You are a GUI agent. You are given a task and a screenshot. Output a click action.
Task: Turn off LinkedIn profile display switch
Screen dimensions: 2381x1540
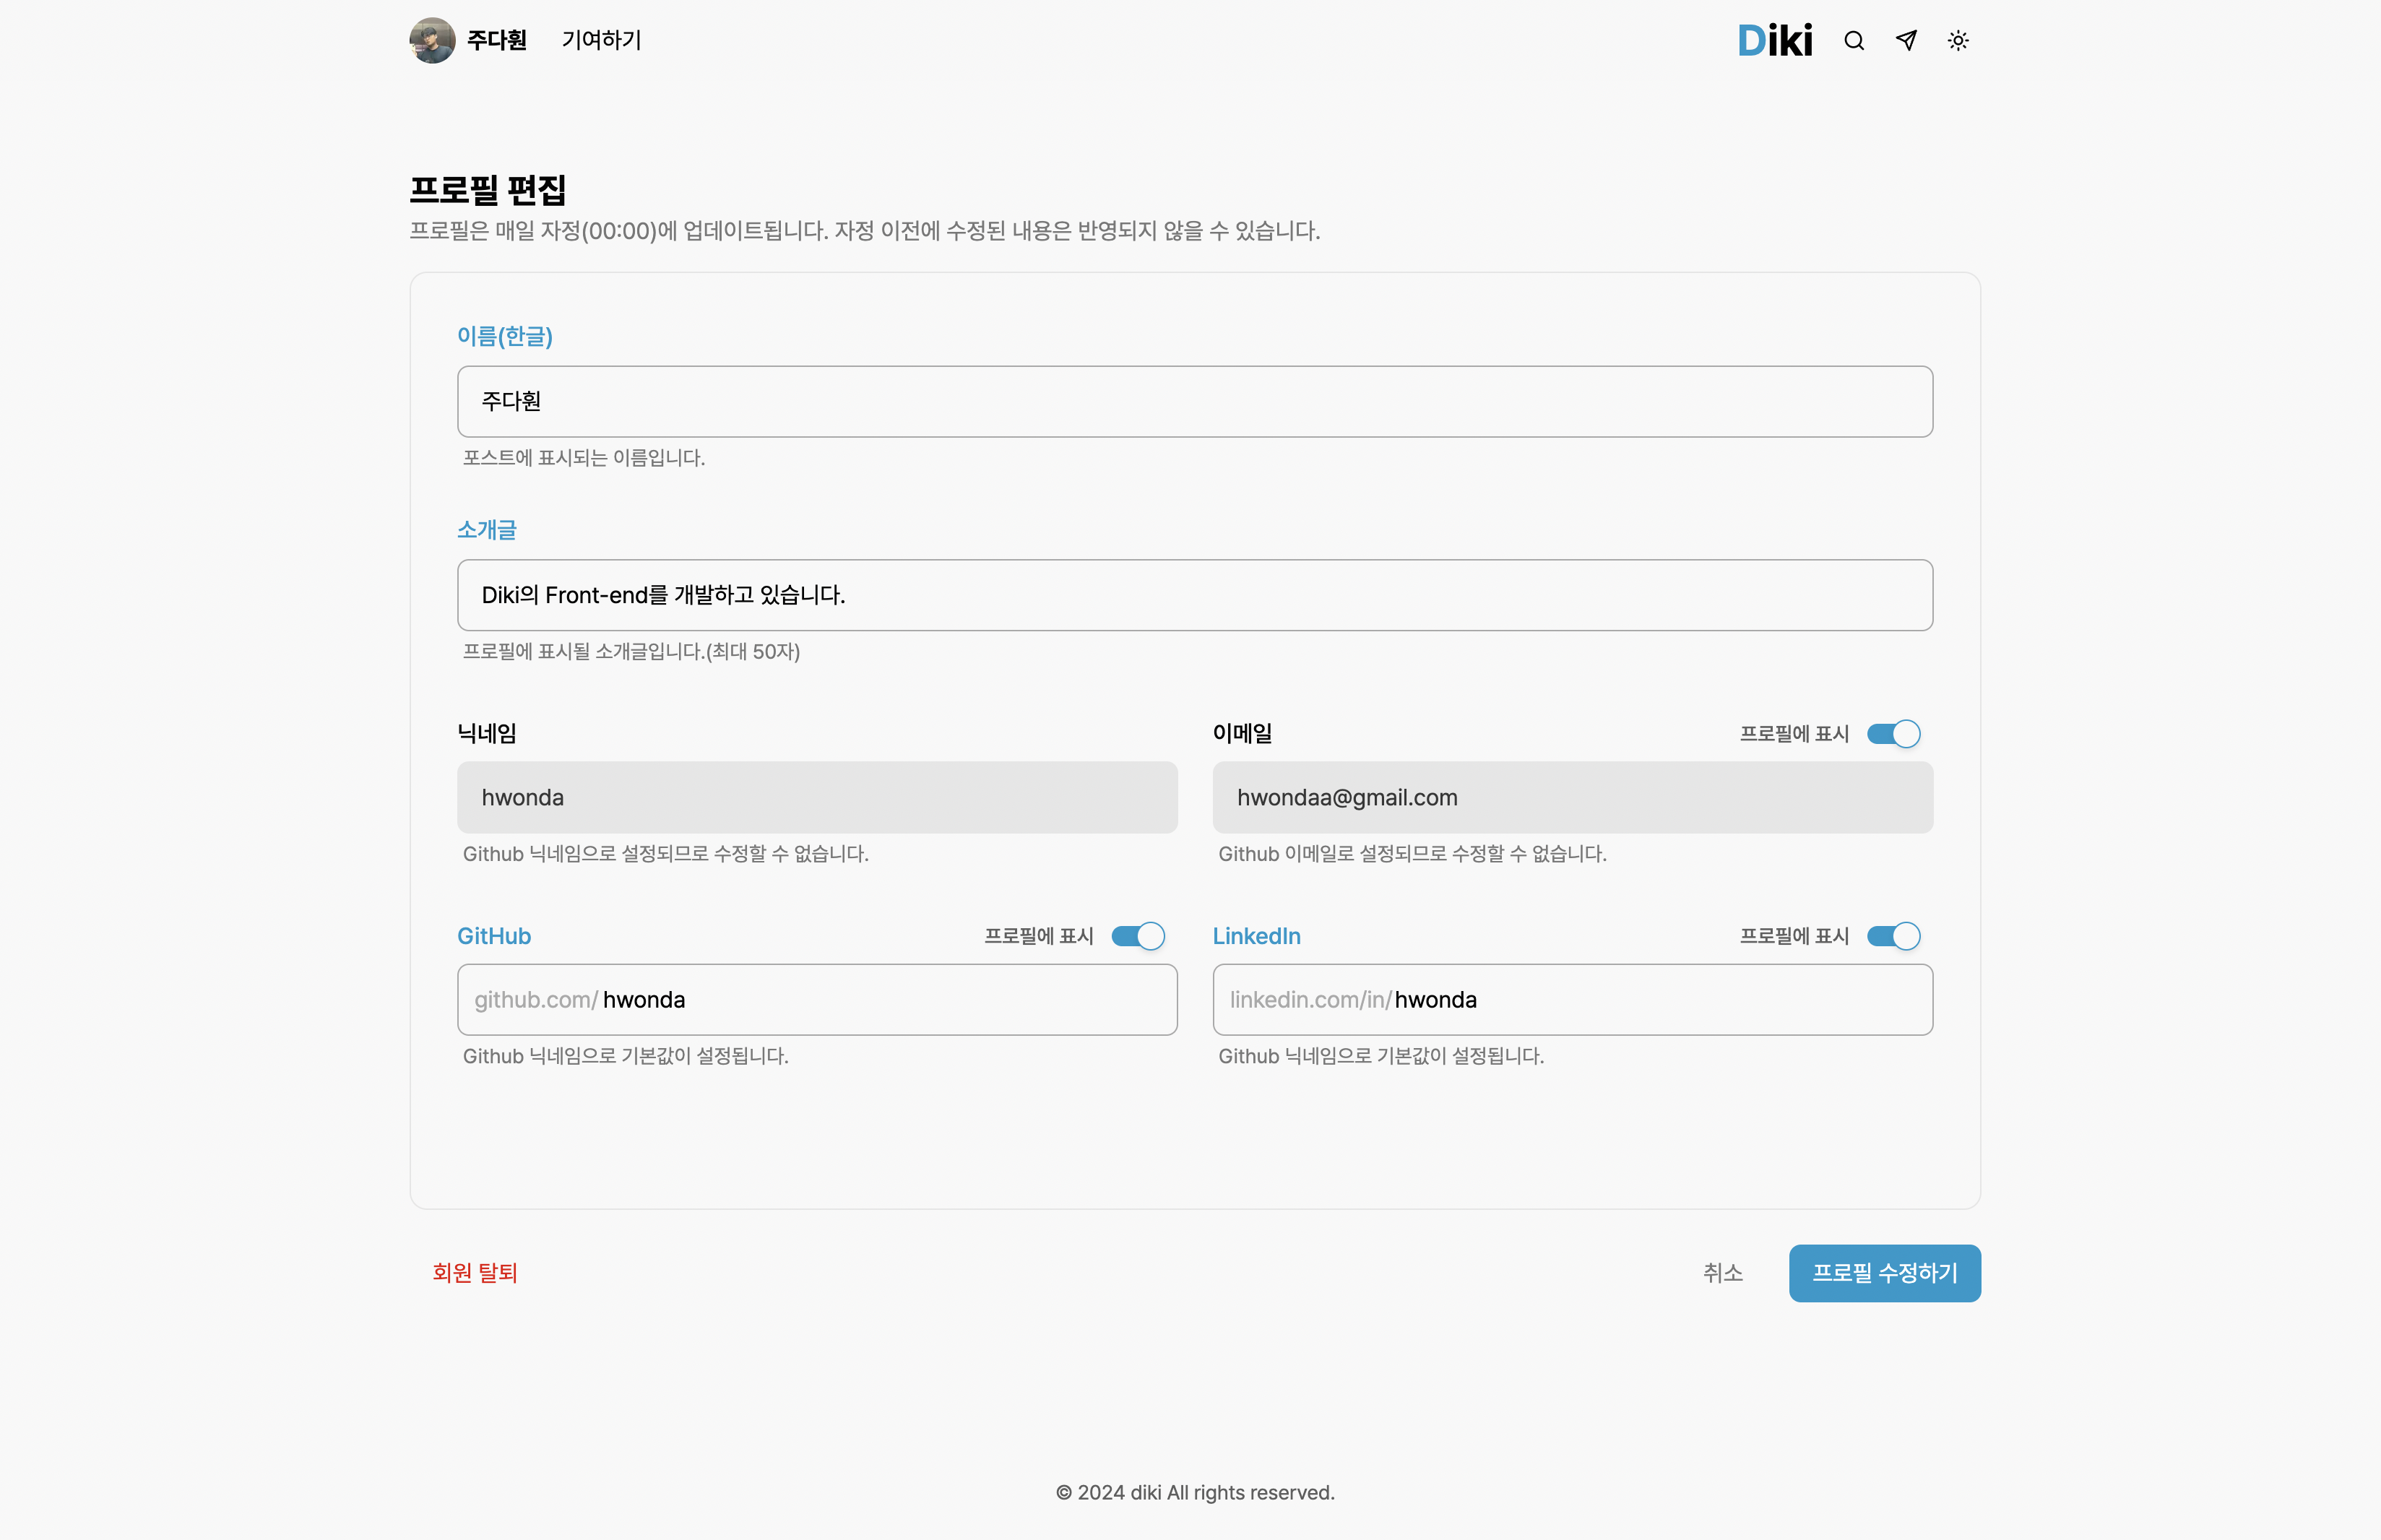(x=1893, y=936)
